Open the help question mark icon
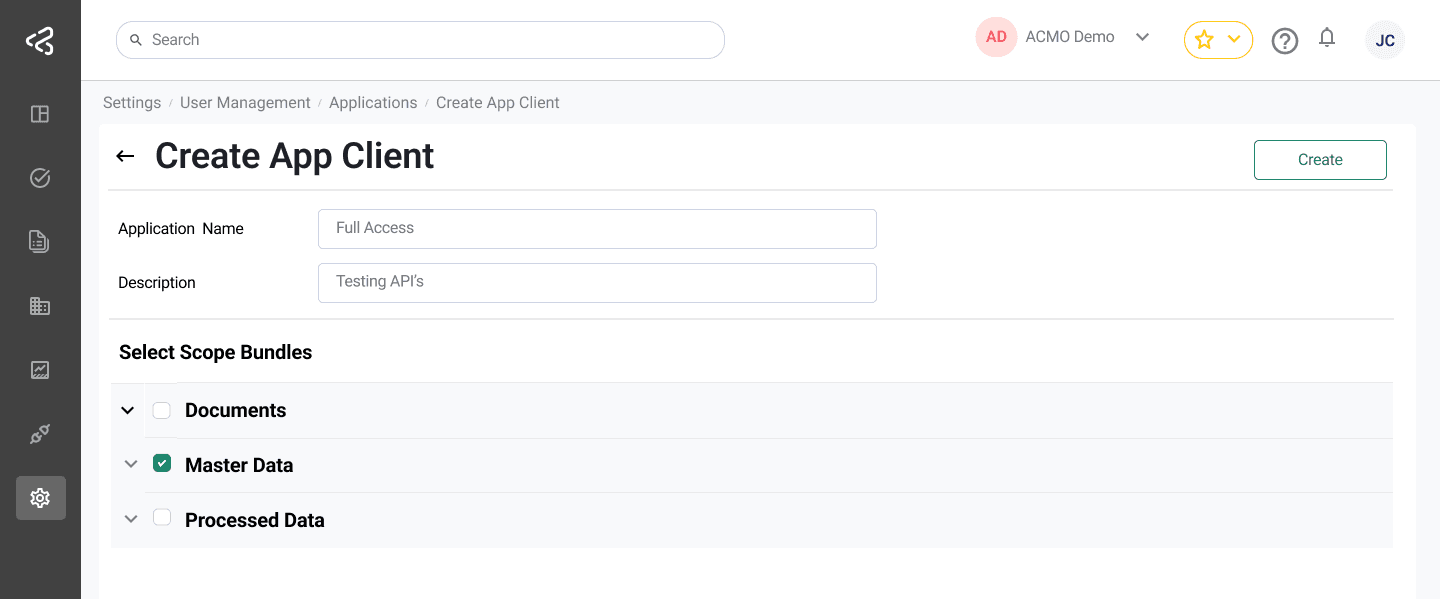The height and width of the screenshot is (599, 1440). (x=1285, y=40)
